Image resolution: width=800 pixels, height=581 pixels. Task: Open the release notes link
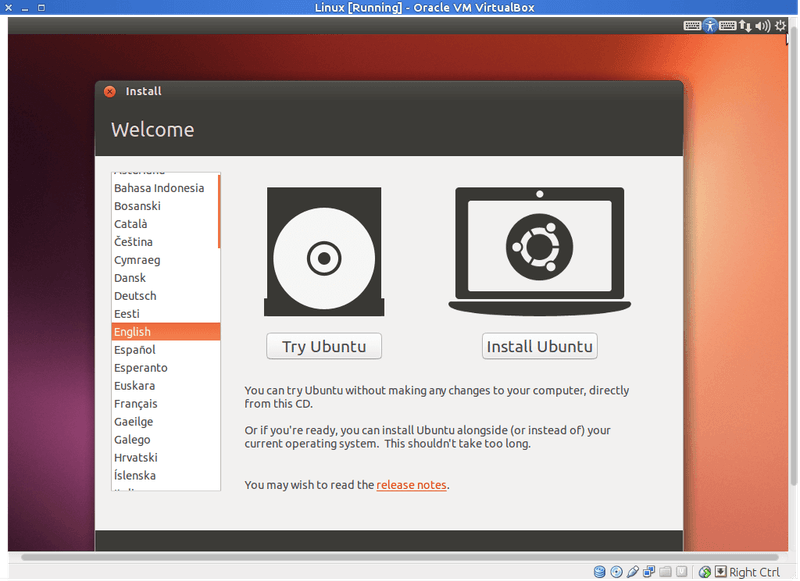[411, 485]
